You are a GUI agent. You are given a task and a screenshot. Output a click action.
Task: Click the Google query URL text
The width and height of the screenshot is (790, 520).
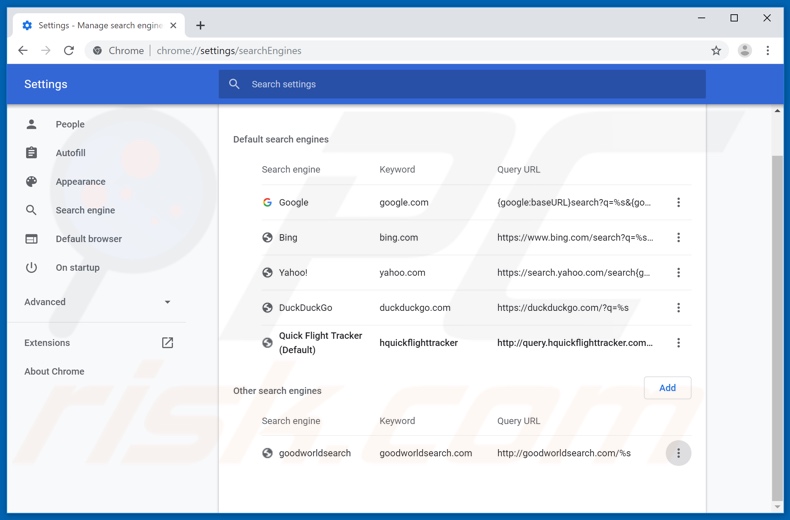574,202
